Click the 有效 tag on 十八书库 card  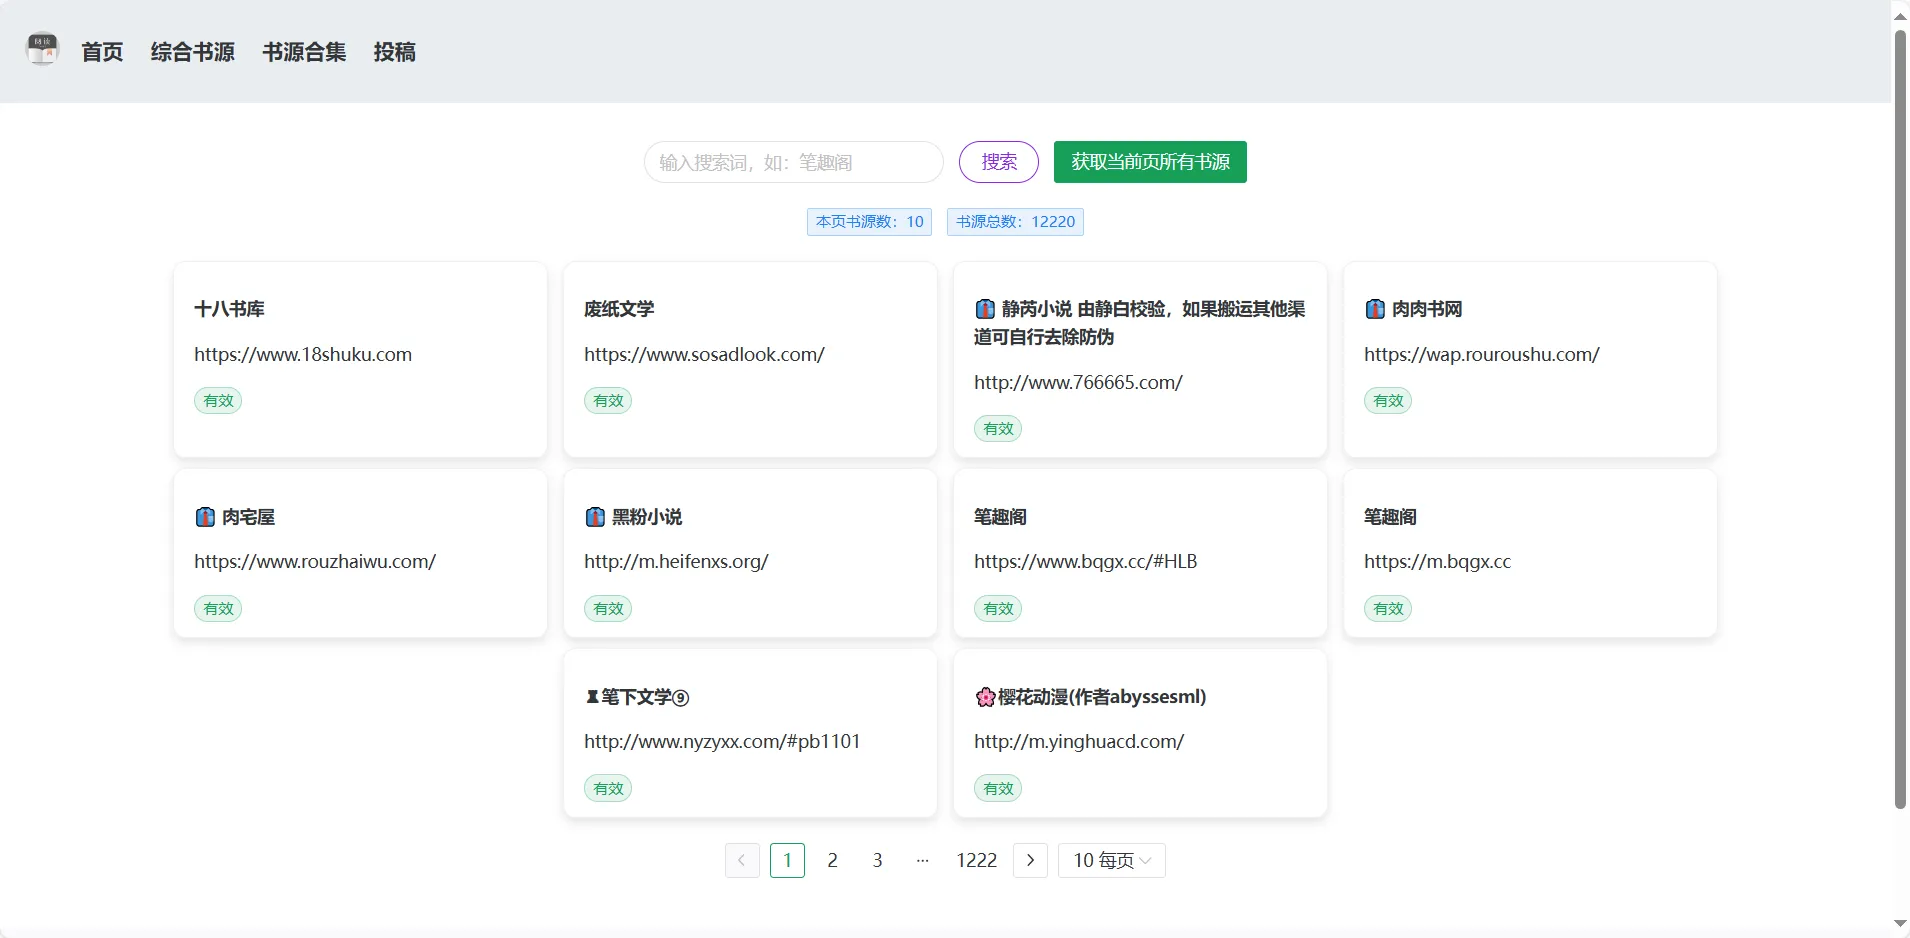[218, 401]
